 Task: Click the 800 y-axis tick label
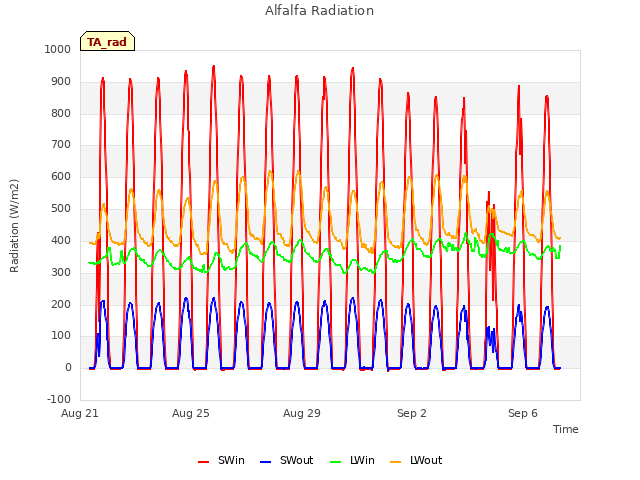tap(61, 113)
